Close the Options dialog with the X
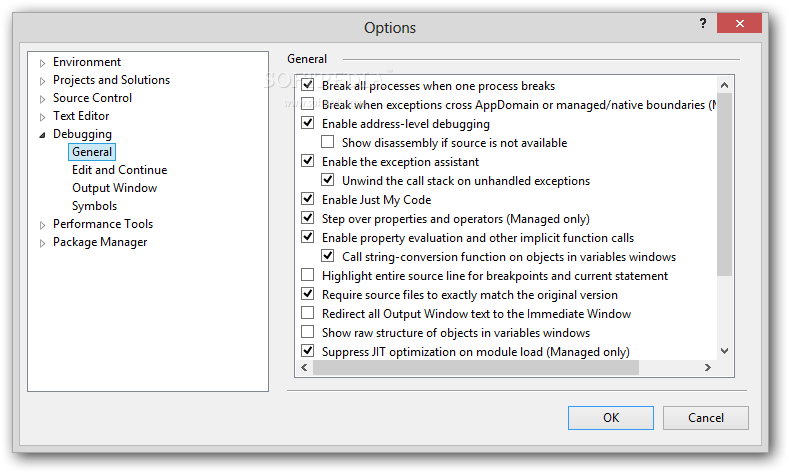Image resolution: width=789 pixels, height=473 pixels. (739, 23)
